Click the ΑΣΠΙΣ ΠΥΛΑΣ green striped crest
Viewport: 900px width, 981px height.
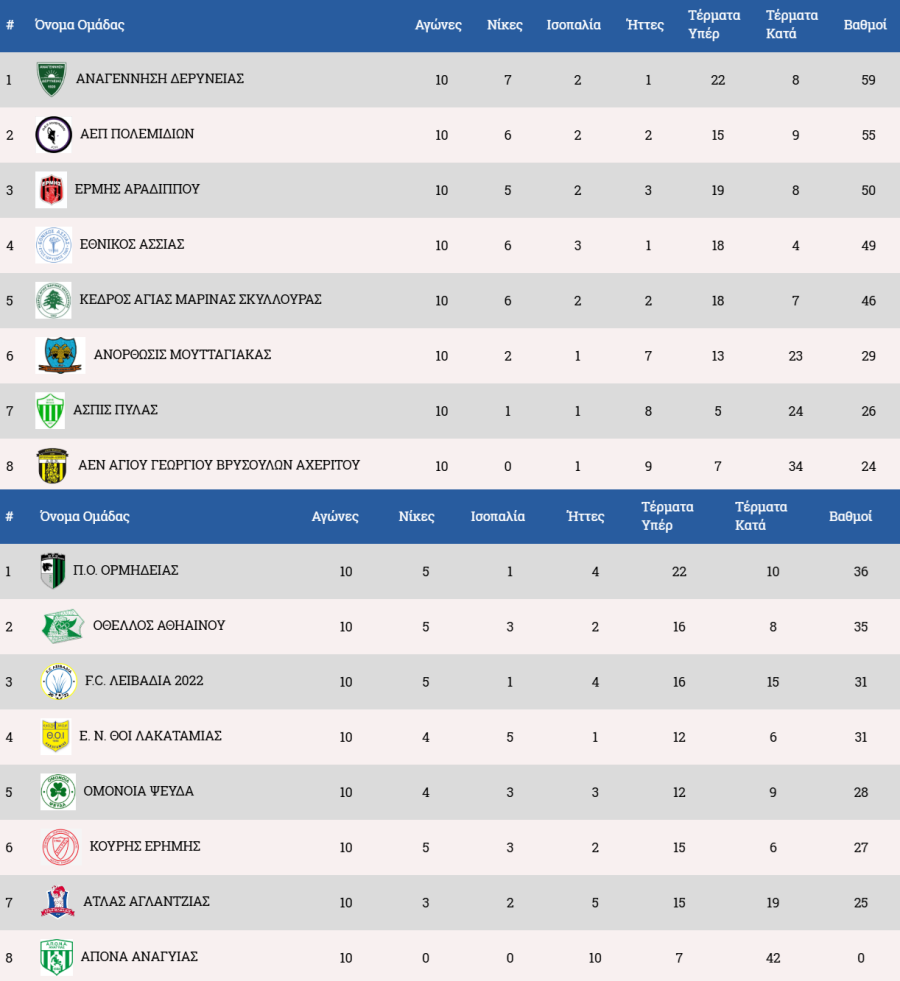click(x=50, y=410)
